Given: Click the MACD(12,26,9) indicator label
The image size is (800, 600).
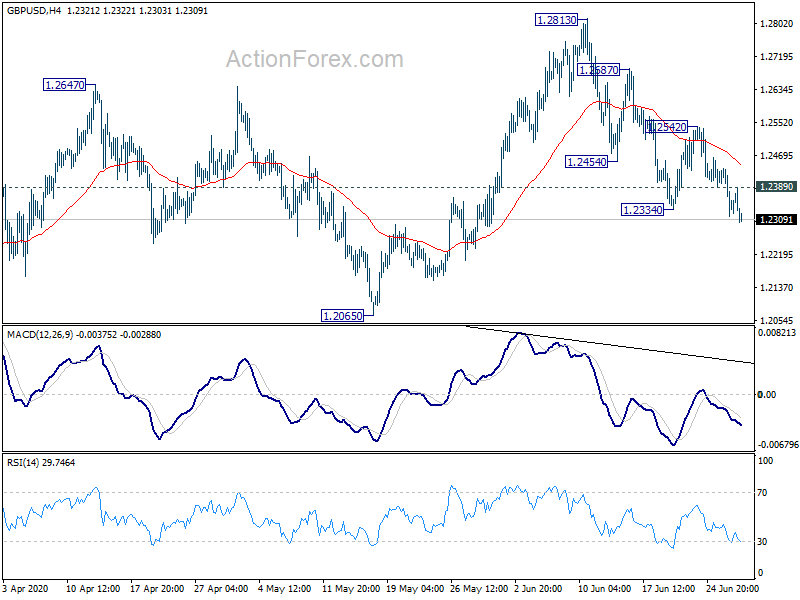Looking at the screenshot, I should [x=40, y=335].
